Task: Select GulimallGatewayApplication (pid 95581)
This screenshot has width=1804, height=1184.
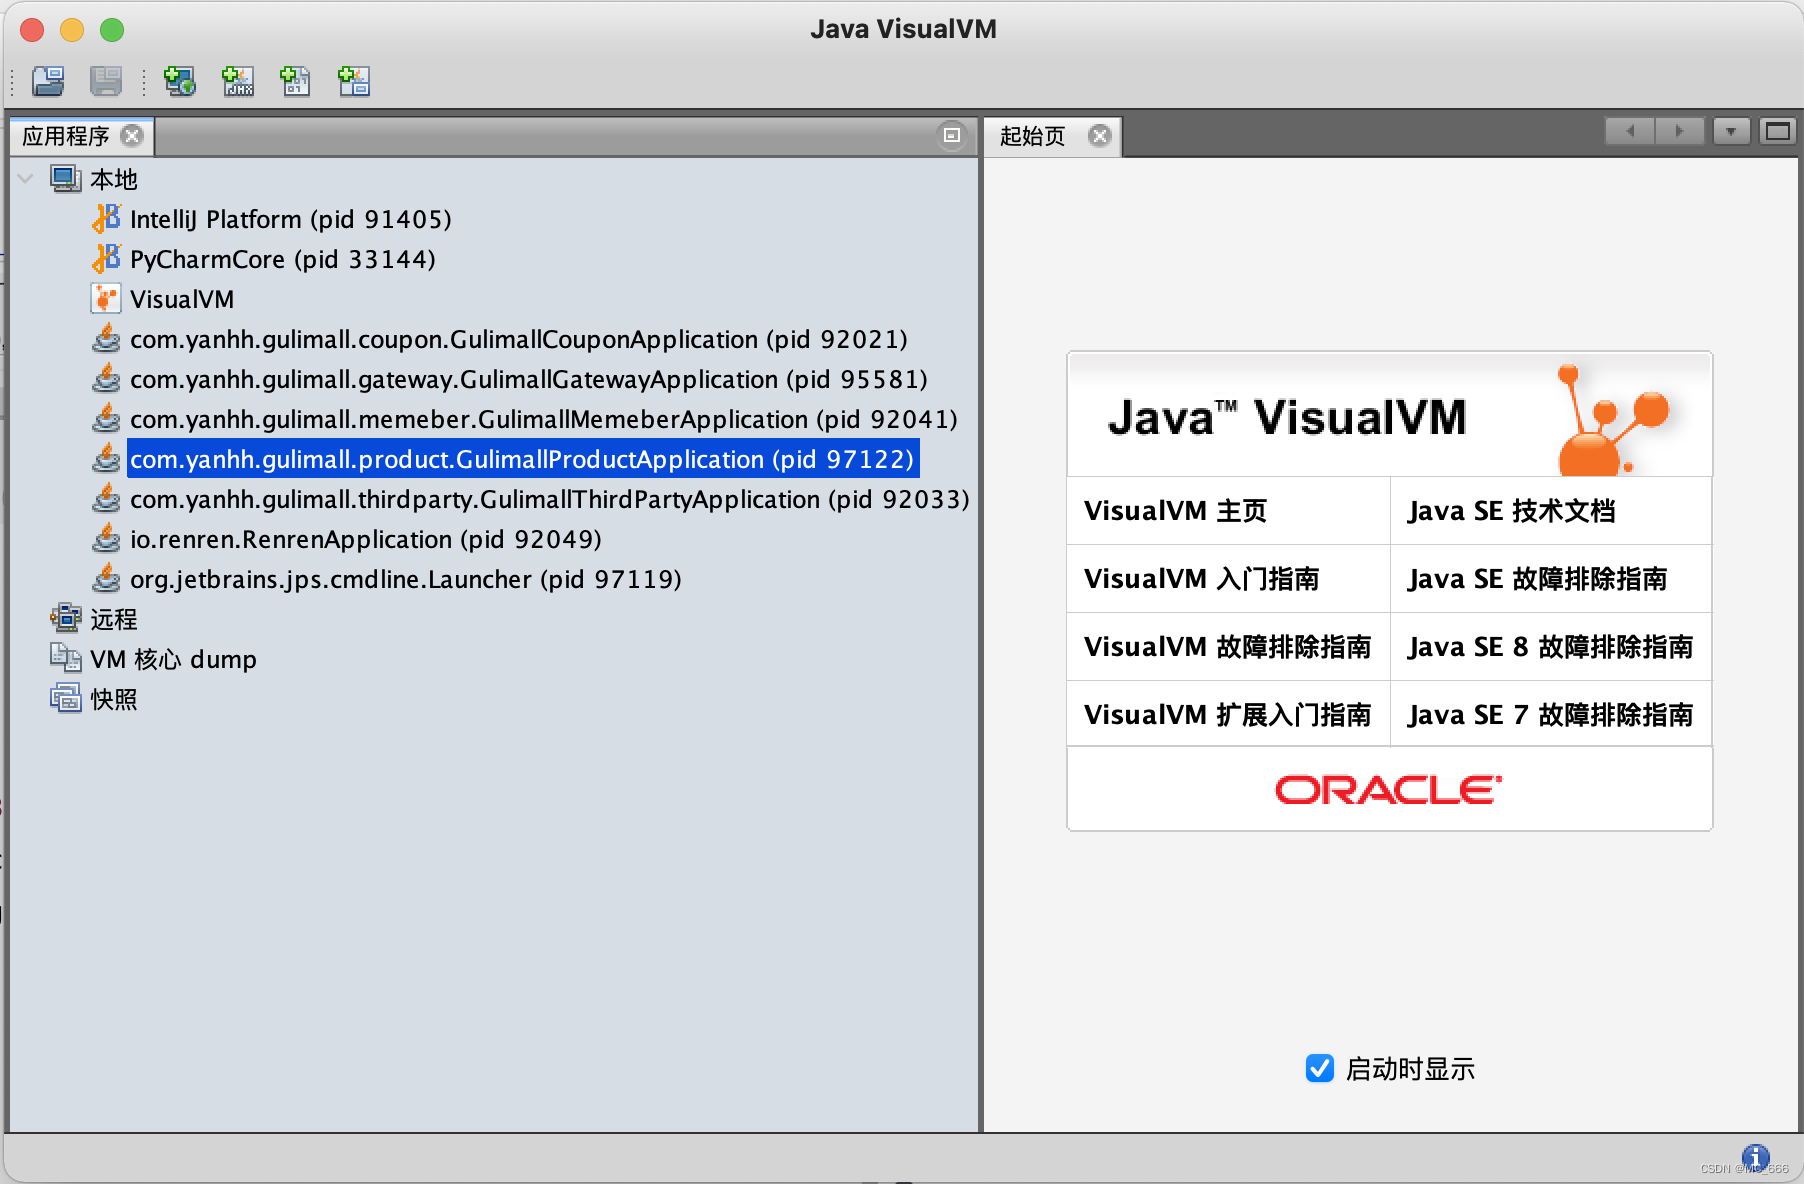Action: point(529,379)
